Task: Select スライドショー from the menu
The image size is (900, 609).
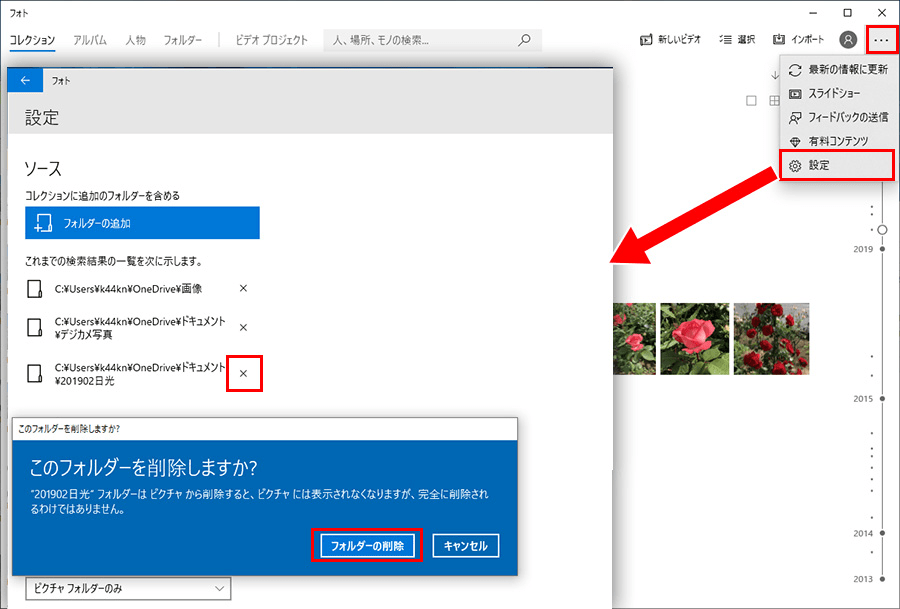Action: [836, 93]
